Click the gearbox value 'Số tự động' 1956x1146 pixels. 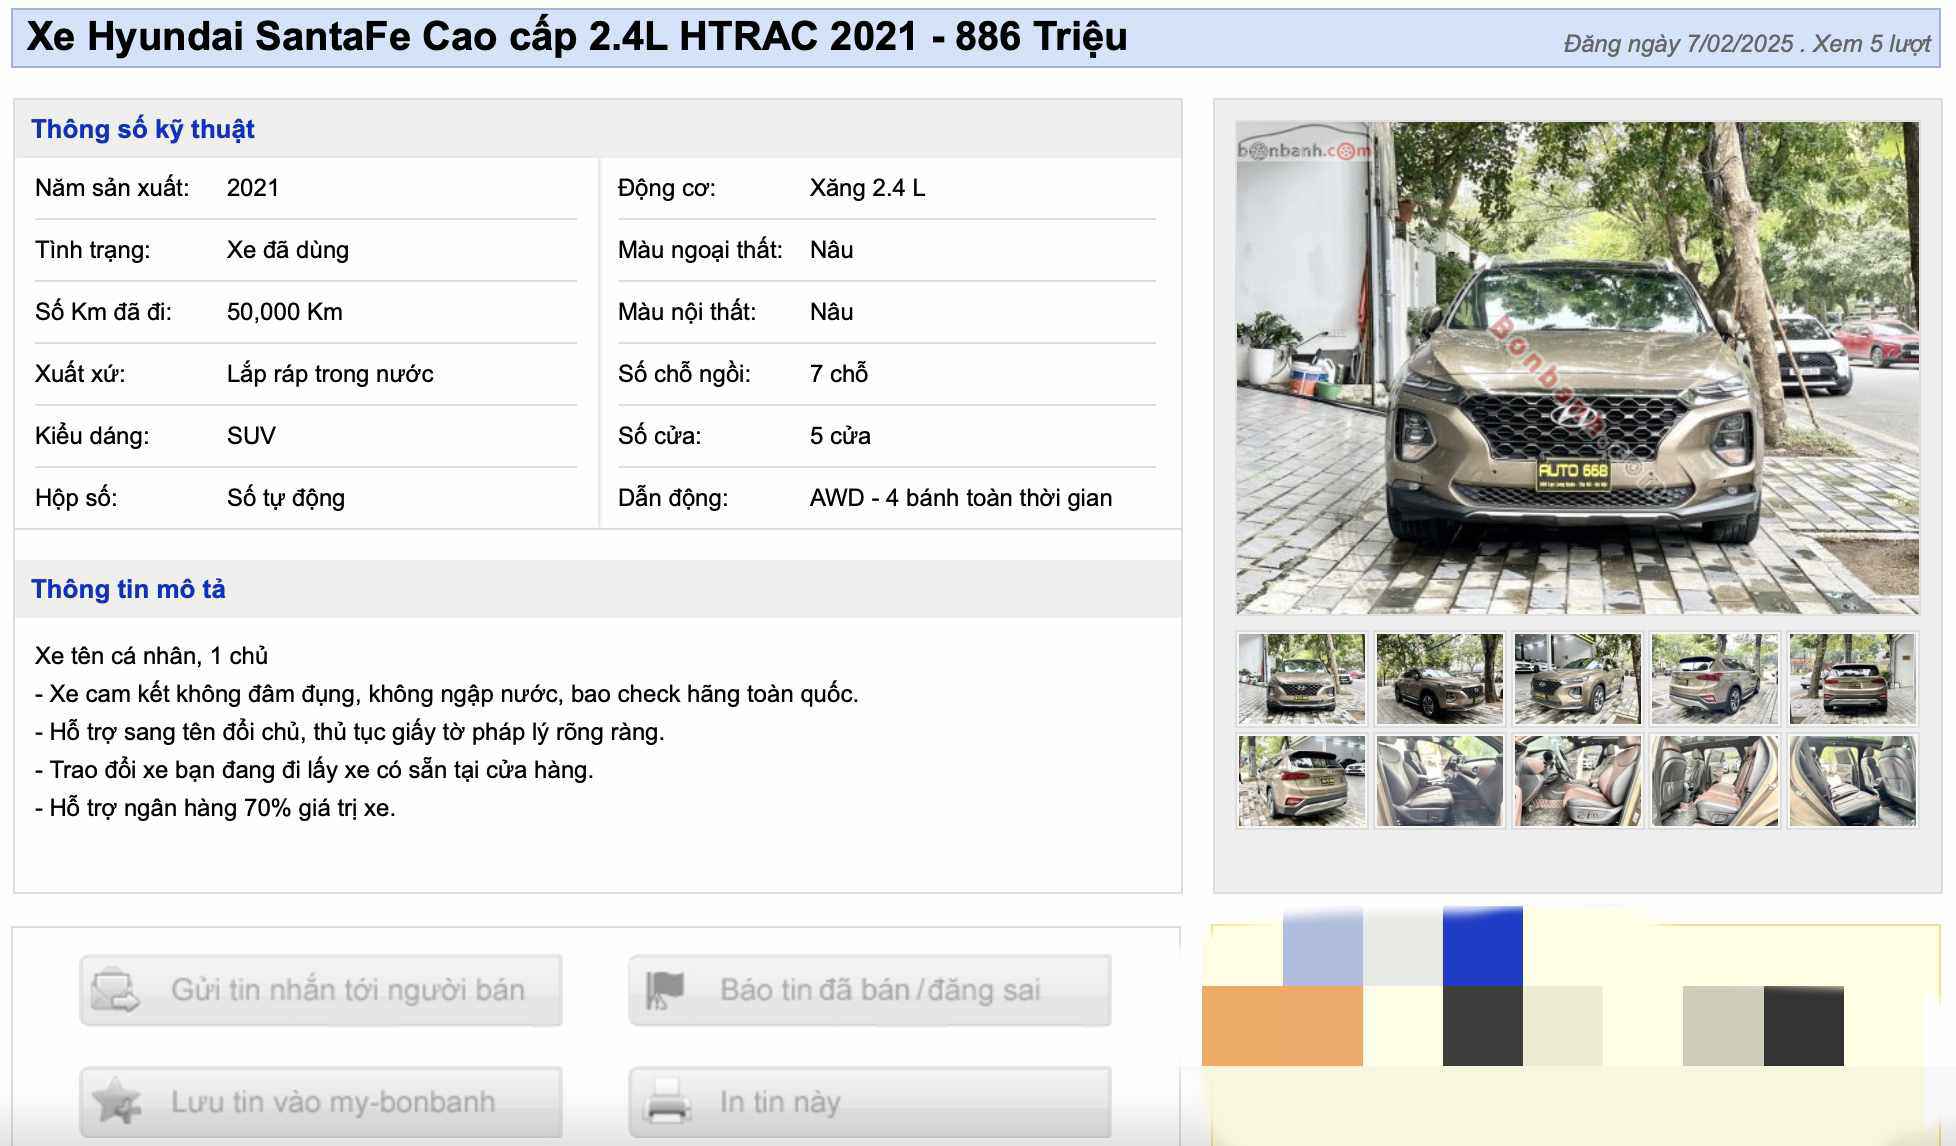(286, 498)
